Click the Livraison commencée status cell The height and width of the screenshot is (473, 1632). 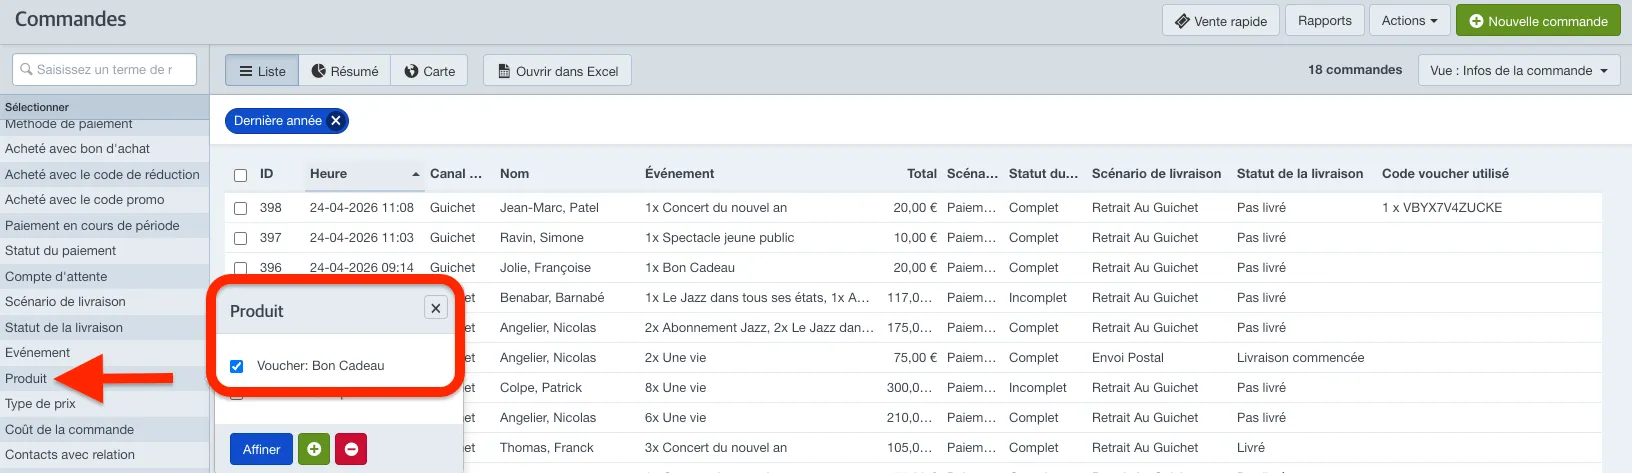coord(1300,358)
